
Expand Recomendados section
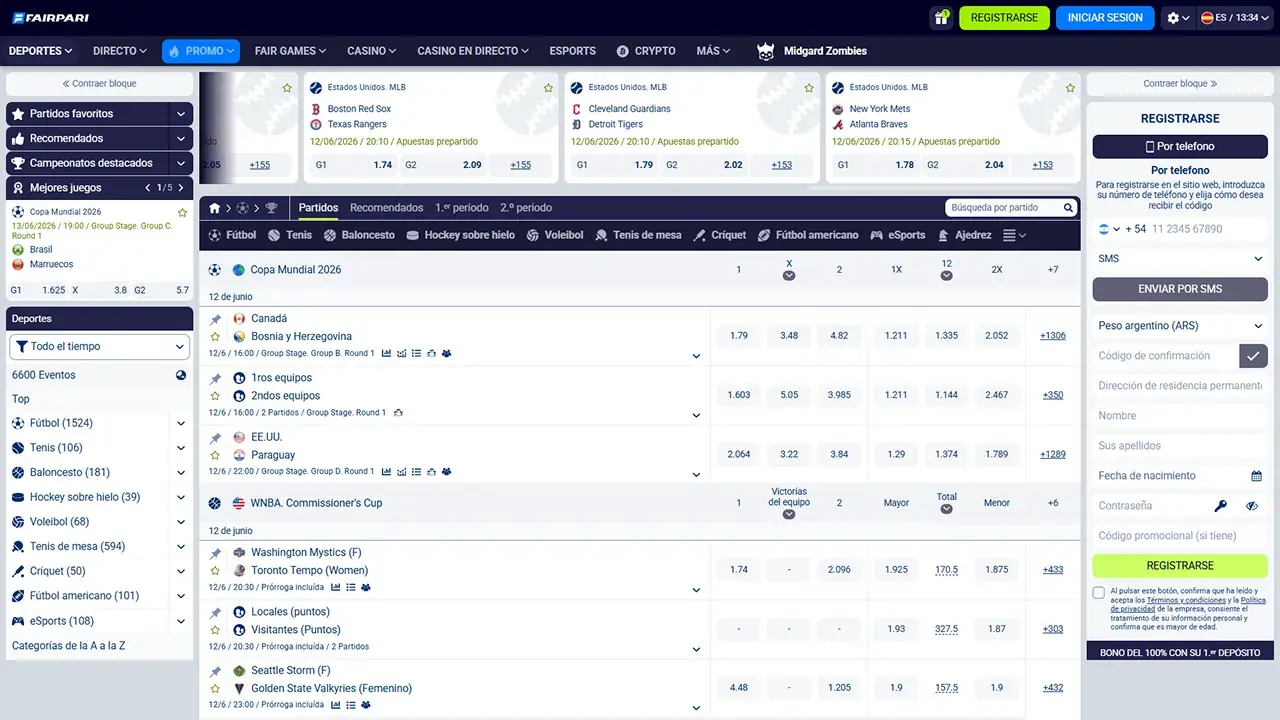[x=181, y=139]
